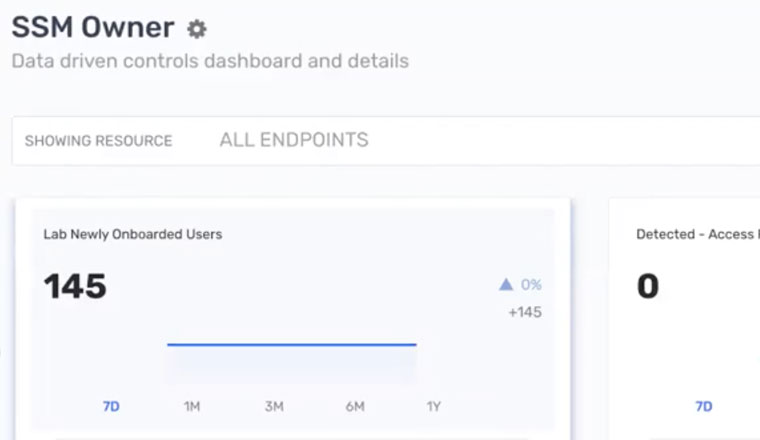Click the 145 users count value

(75, 287)
